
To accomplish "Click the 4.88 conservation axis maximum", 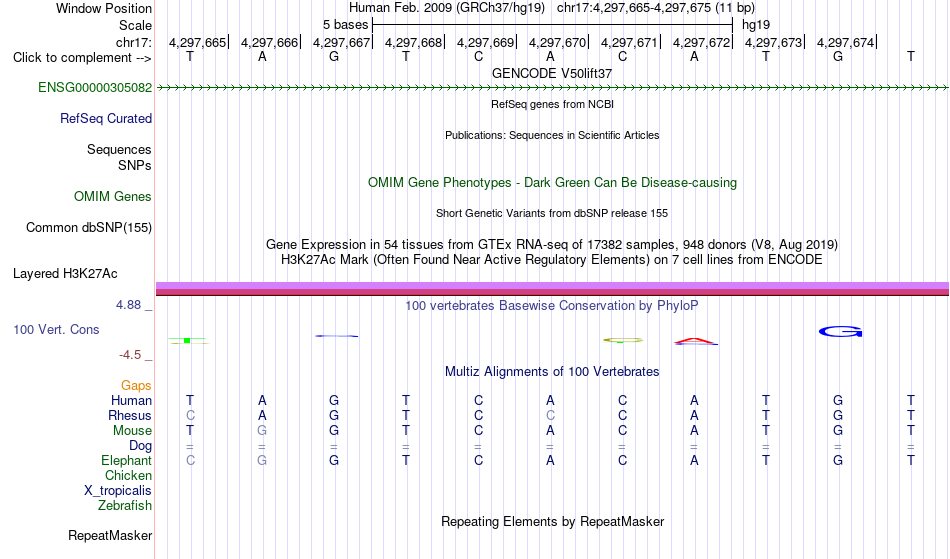I will (x=128, y=305).
